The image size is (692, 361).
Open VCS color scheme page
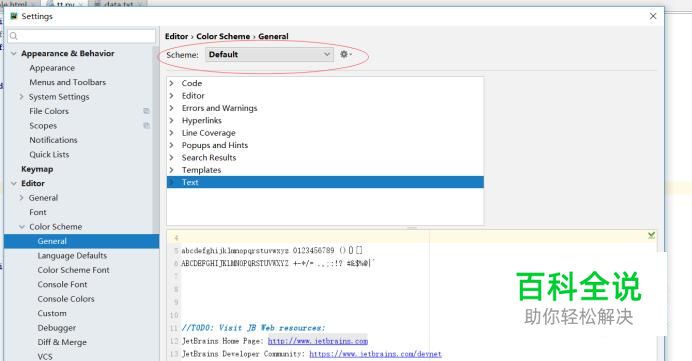(x=45, y=356)
